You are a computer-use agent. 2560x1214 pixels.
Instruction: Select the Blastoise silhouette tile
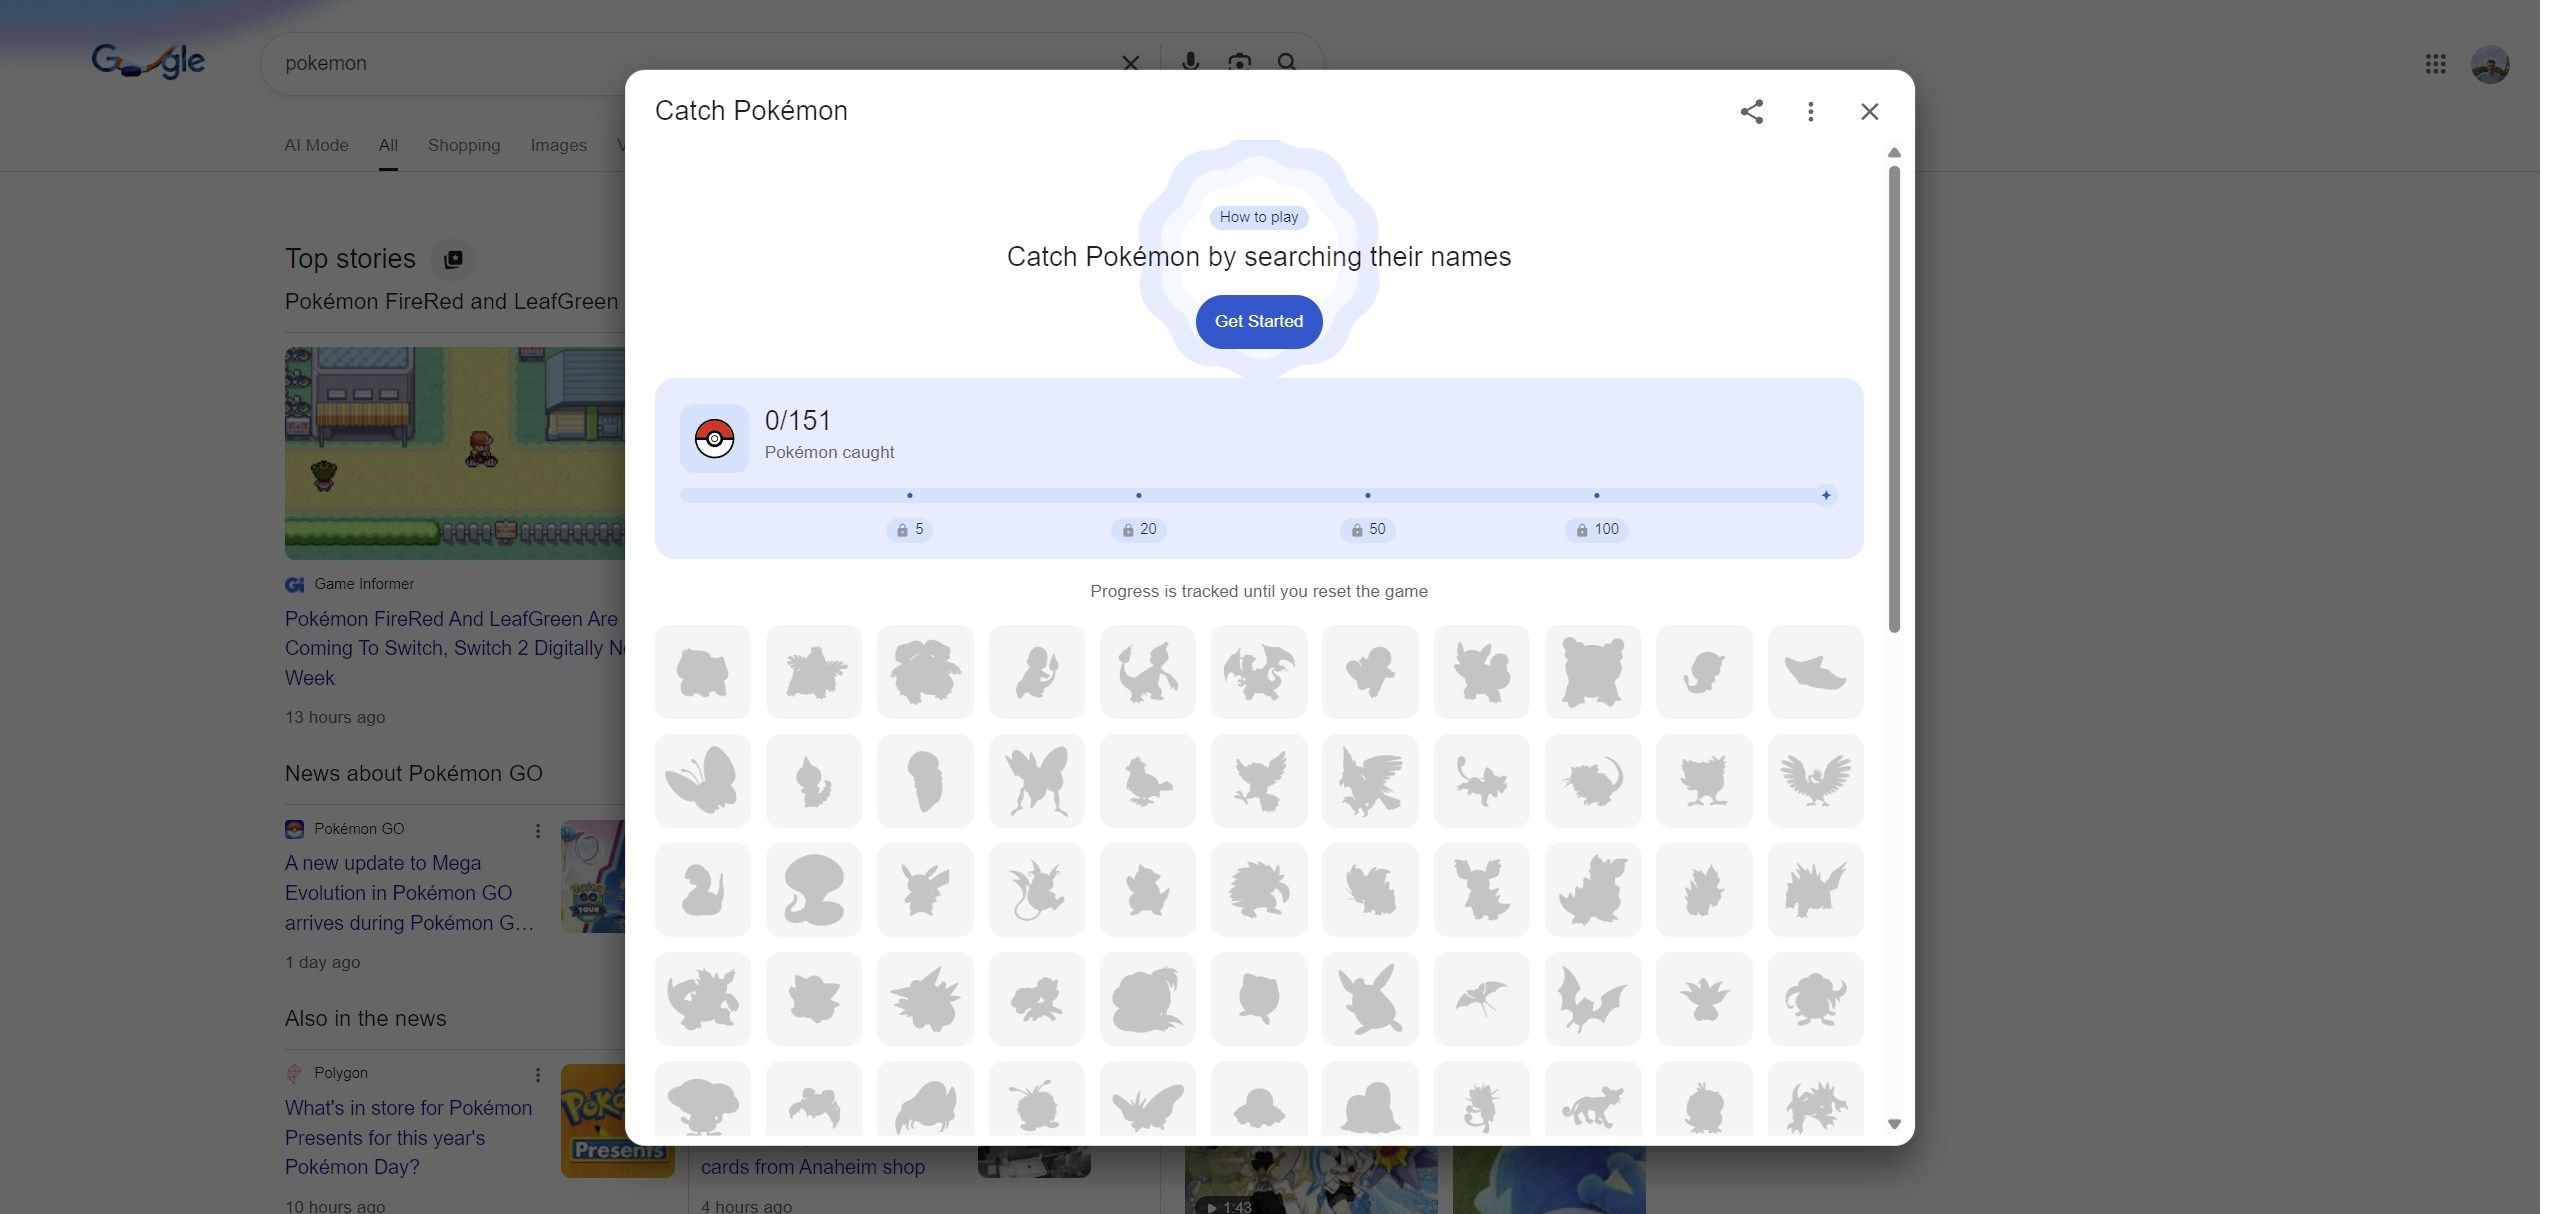click(x=1593, y=672)
